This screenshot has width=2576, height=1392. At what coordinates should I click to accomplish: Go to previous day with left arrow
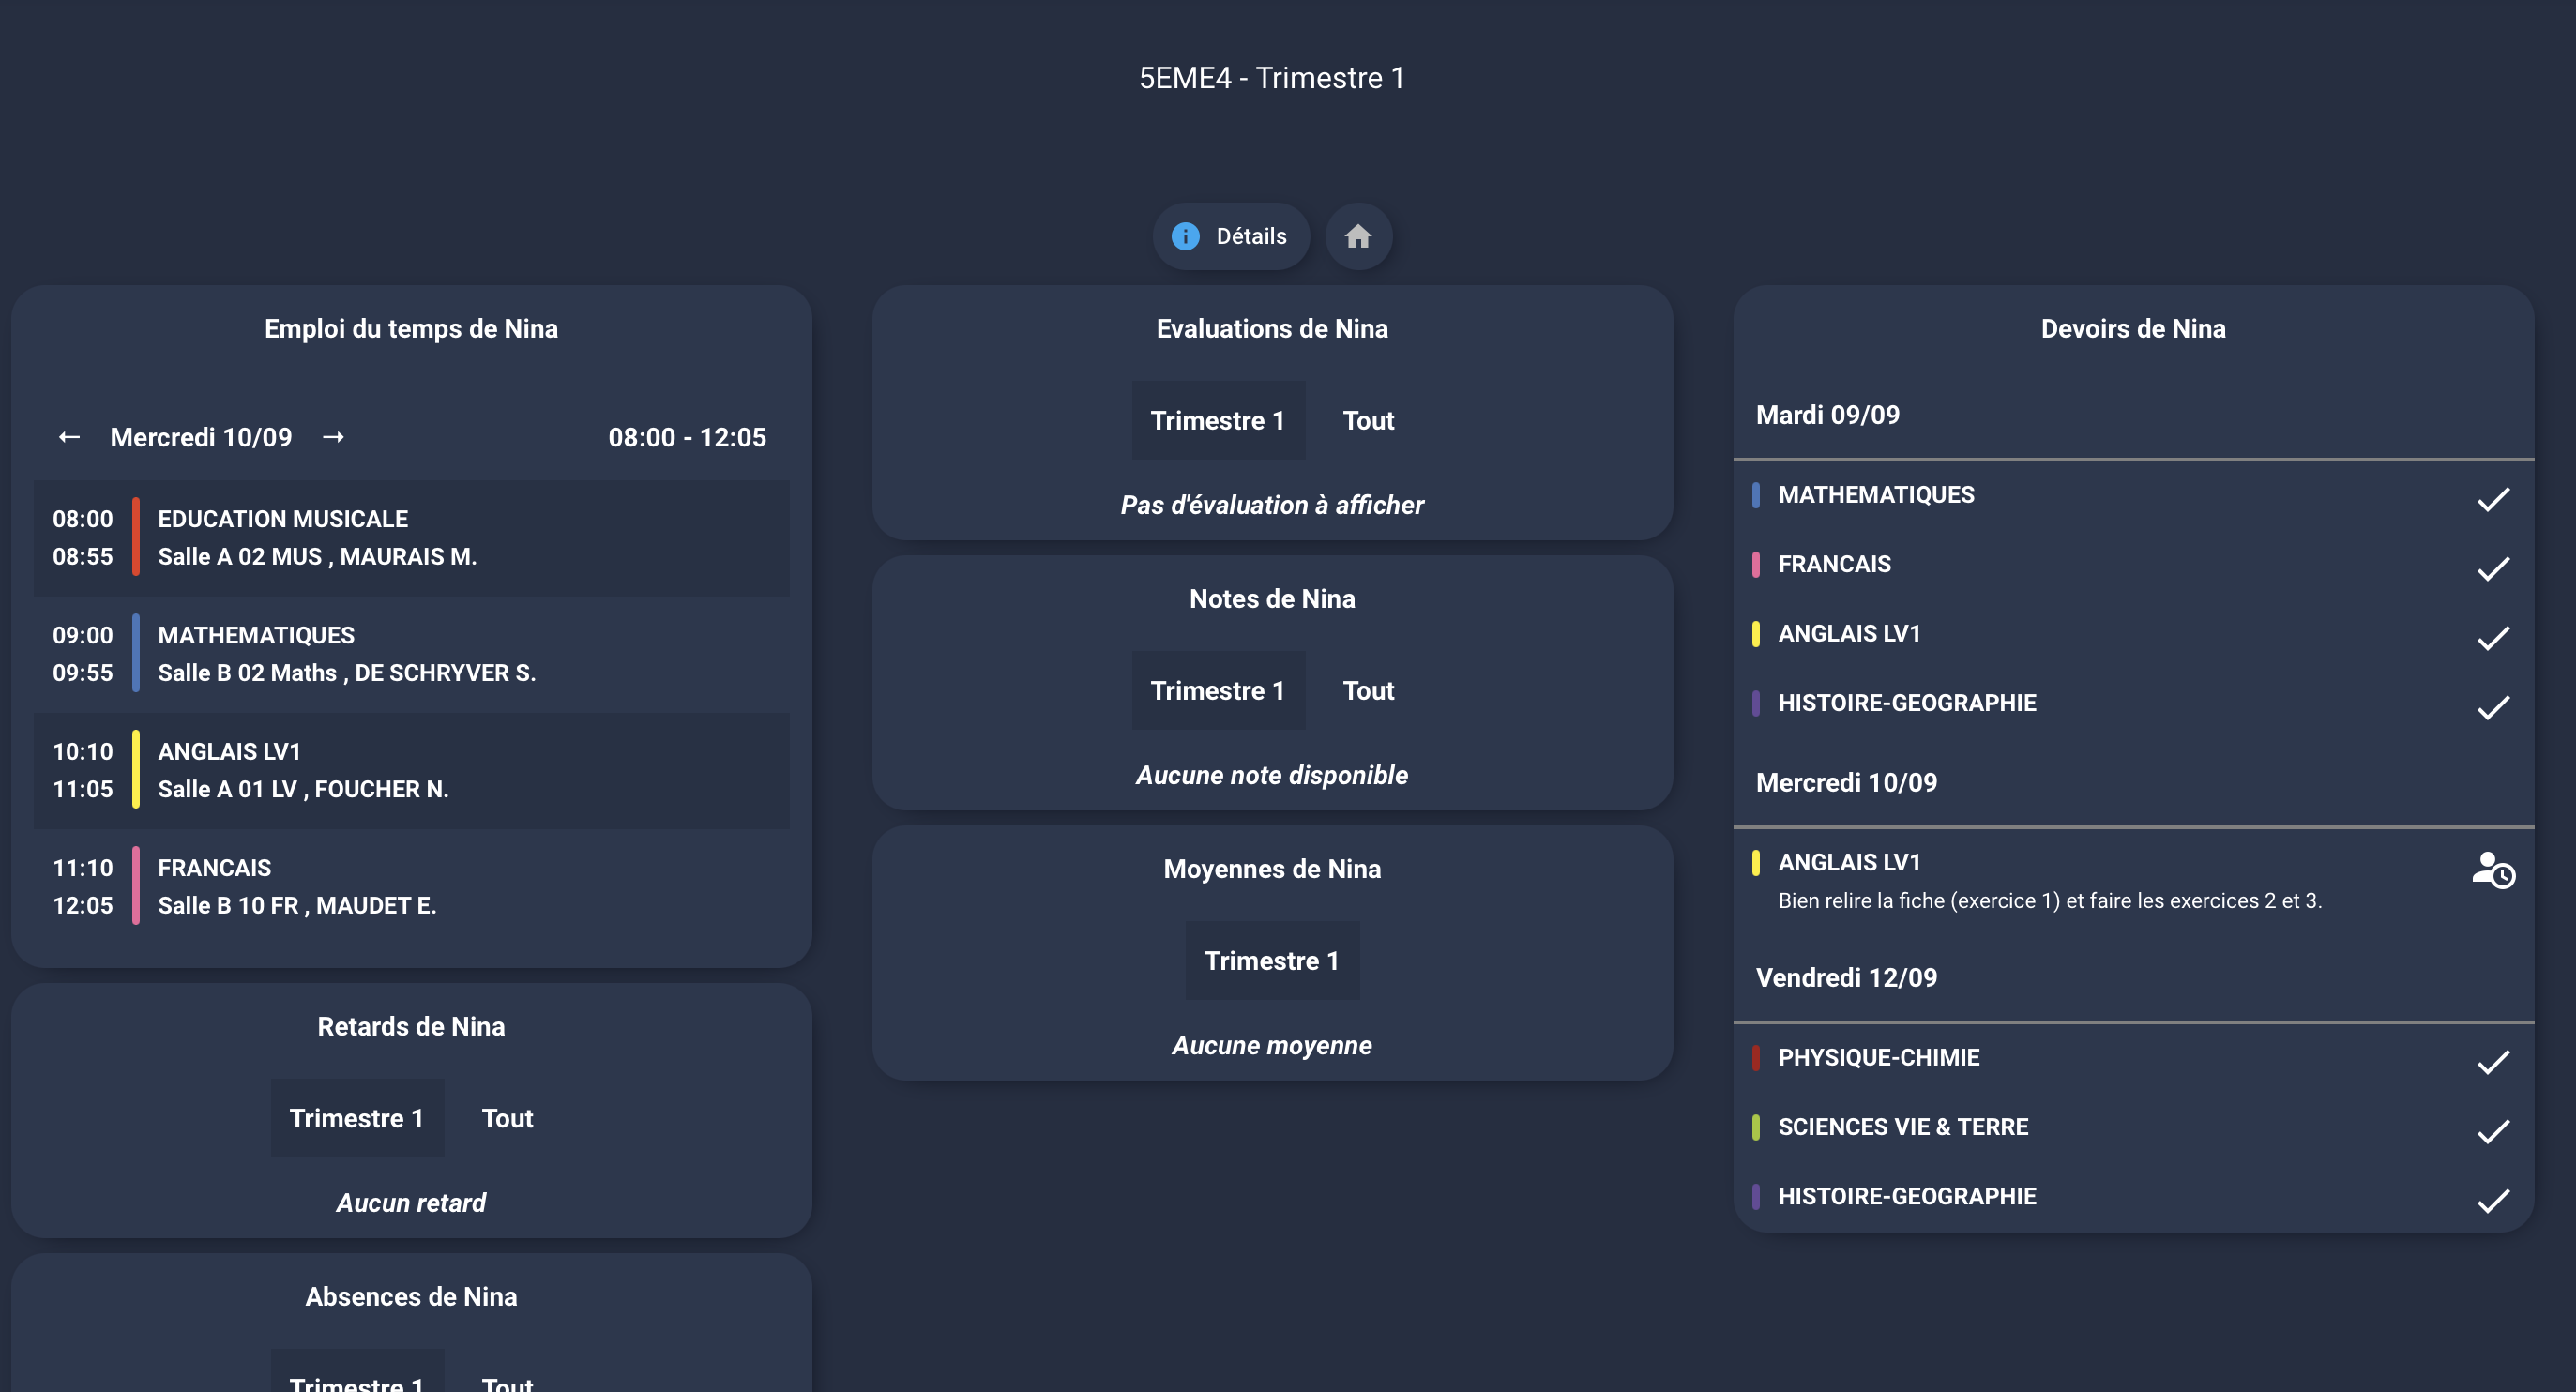click(x=69, y=437)
